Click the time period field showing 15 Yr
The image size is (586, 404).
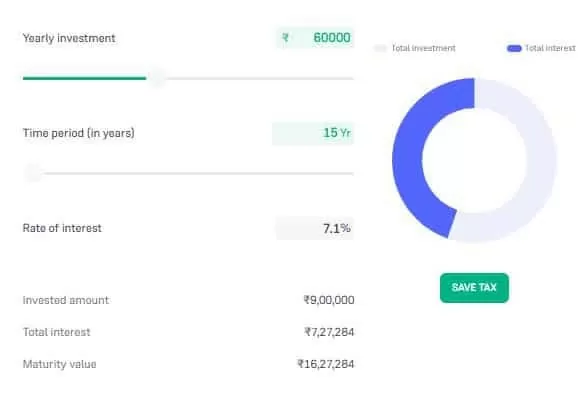click(313, 133)
